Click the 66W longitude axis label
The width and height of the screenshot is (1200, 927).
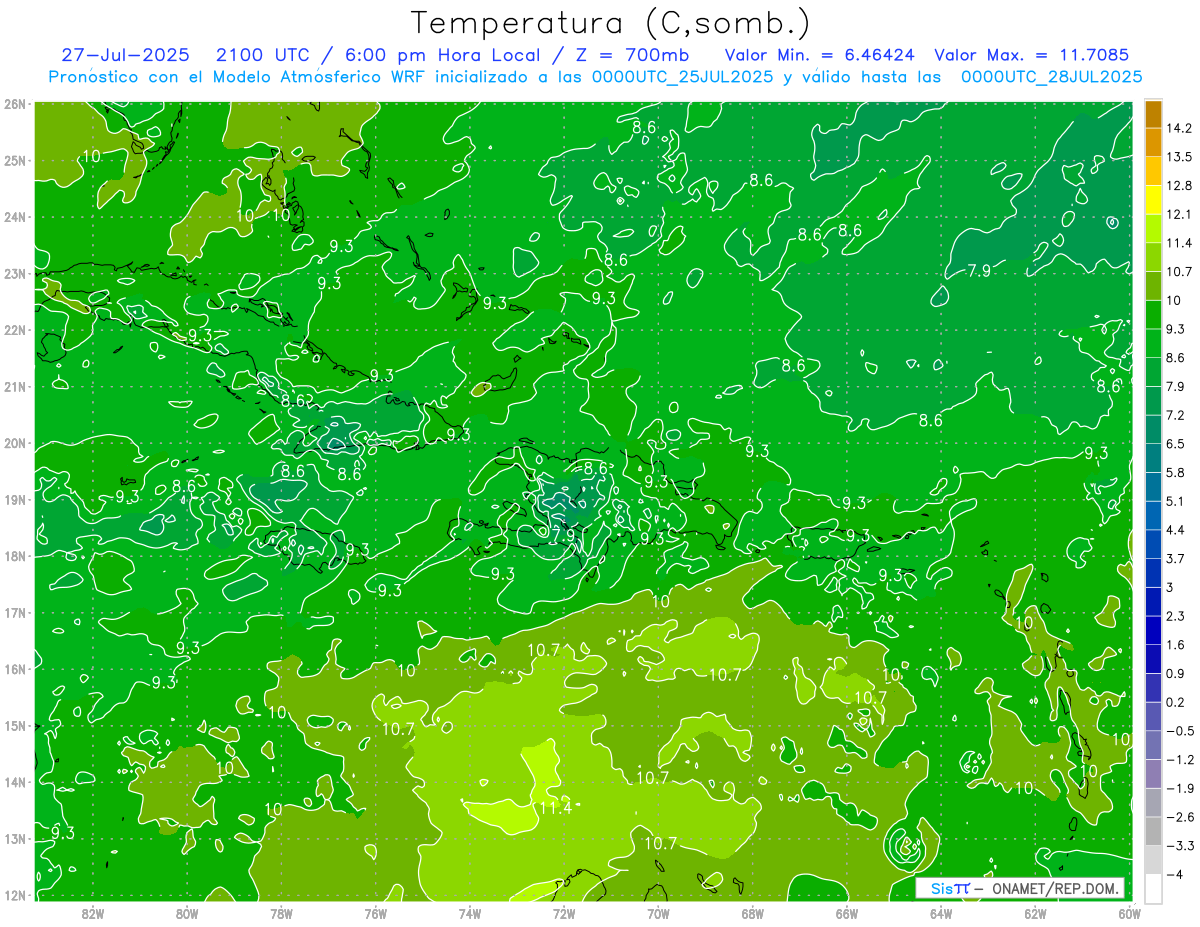click(x=847, y=914)
